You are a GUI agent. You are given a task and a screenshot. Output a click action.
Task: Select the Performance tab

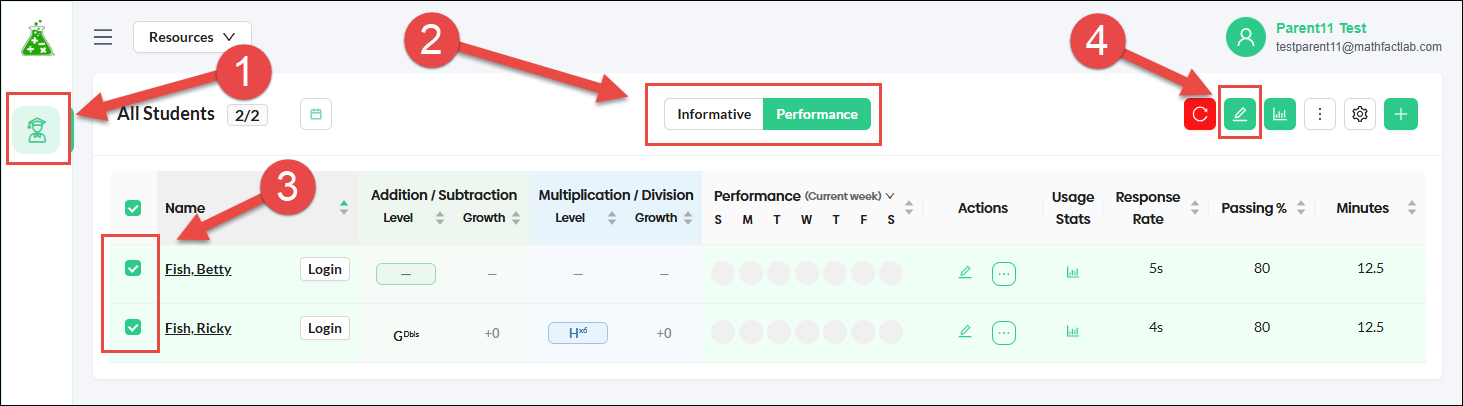(817, 114)
